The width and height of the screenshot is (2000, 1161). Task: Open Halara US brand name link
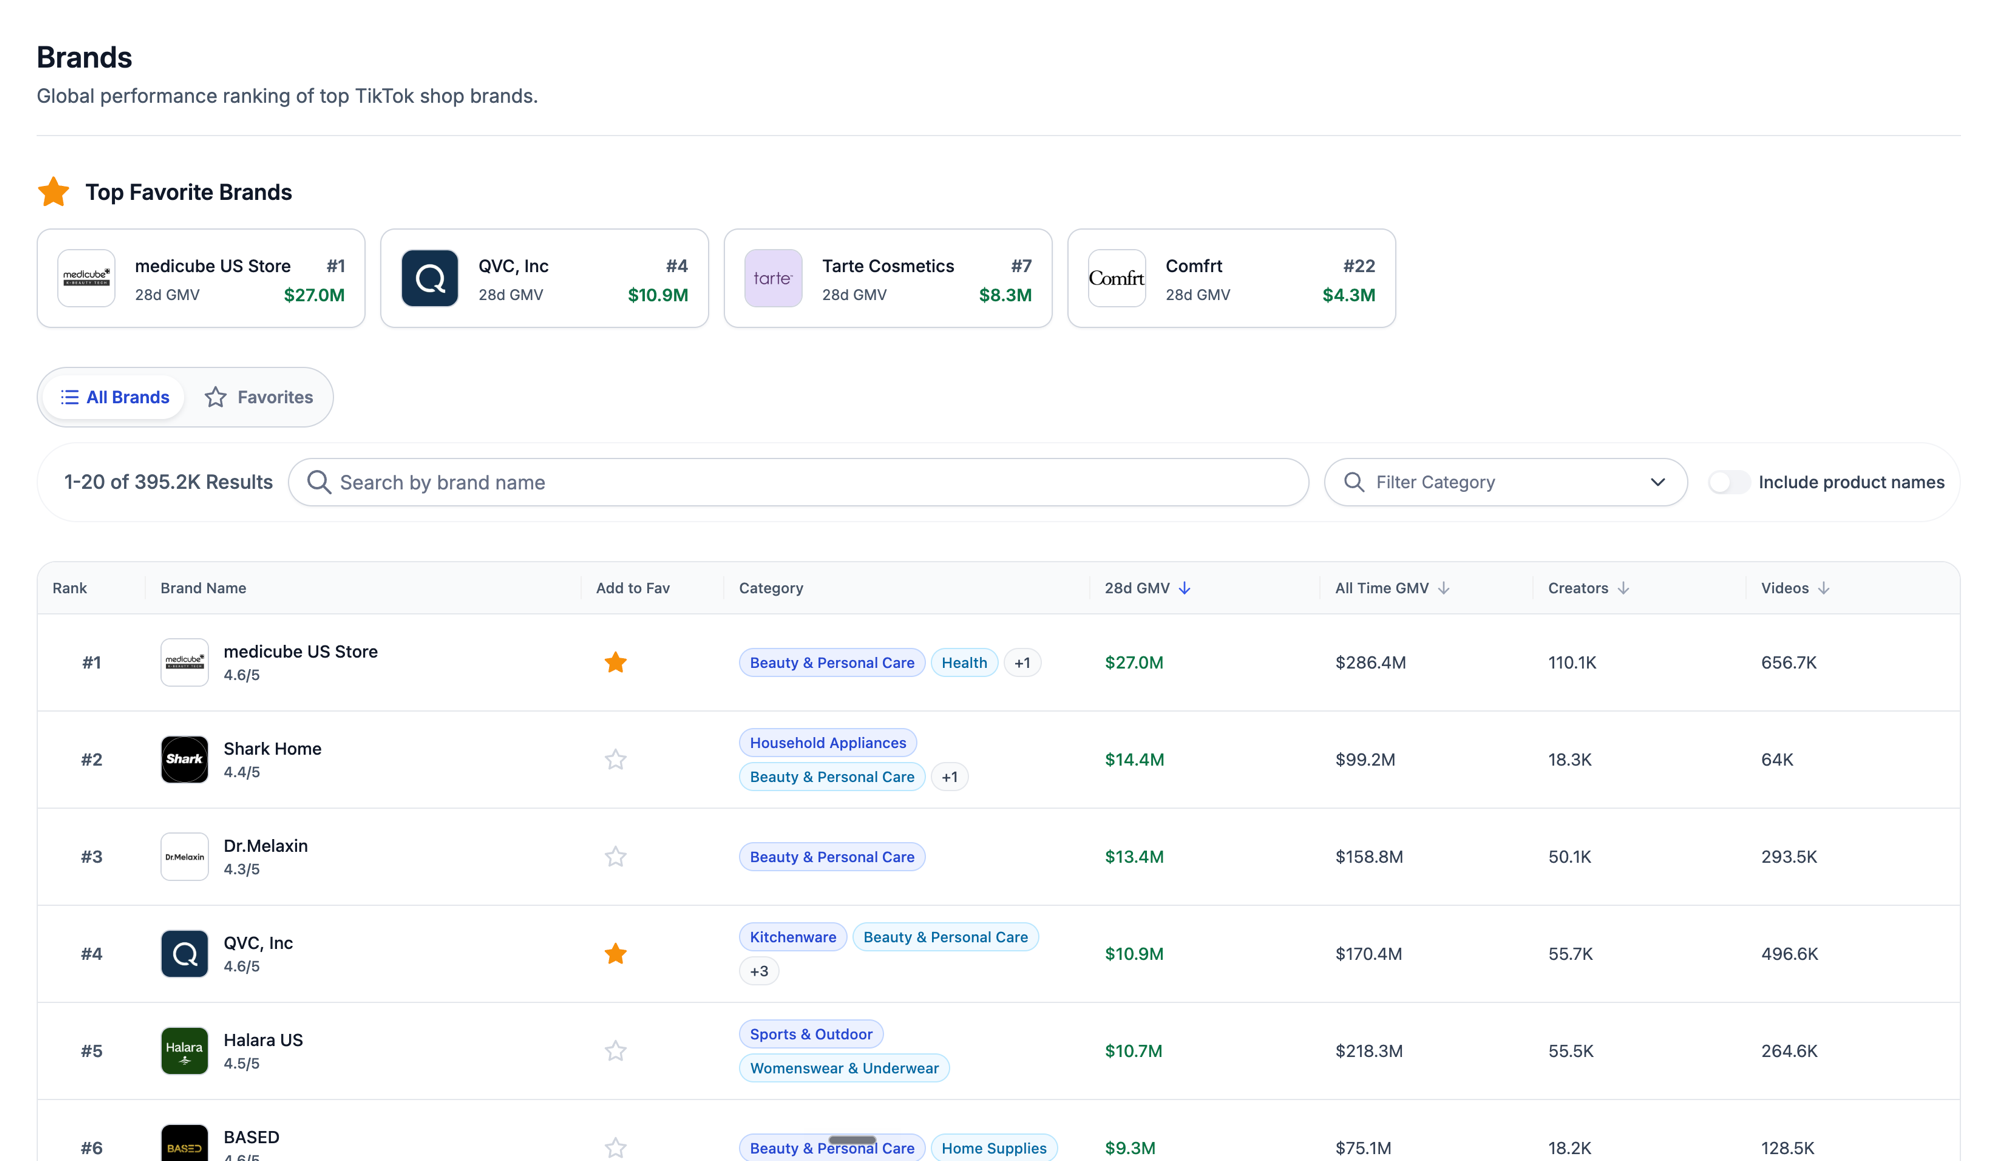[263, 1039]
